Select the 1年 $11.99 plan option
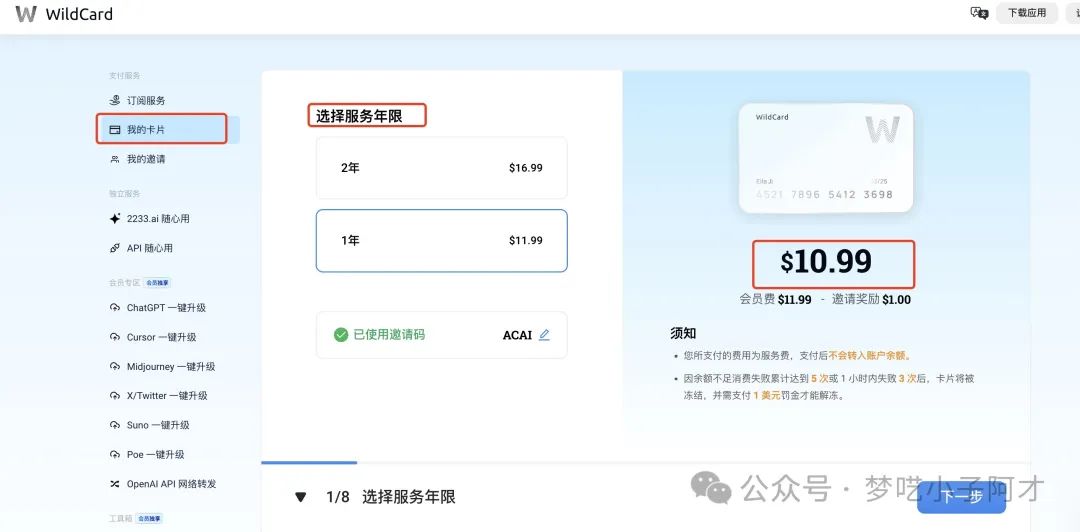This screenshot has width=1080, height=532. point(441,241)
